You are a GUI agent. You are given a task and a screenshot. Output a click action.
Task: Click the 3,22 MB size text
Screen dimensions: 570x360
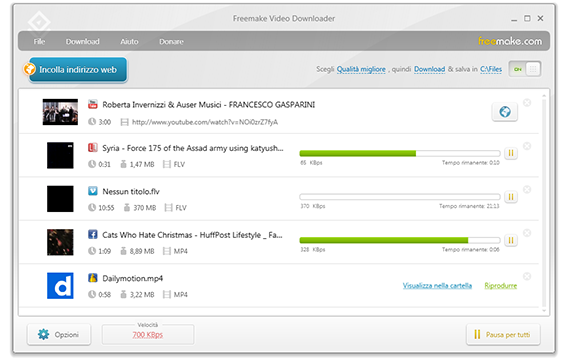(x=142, y=295)
